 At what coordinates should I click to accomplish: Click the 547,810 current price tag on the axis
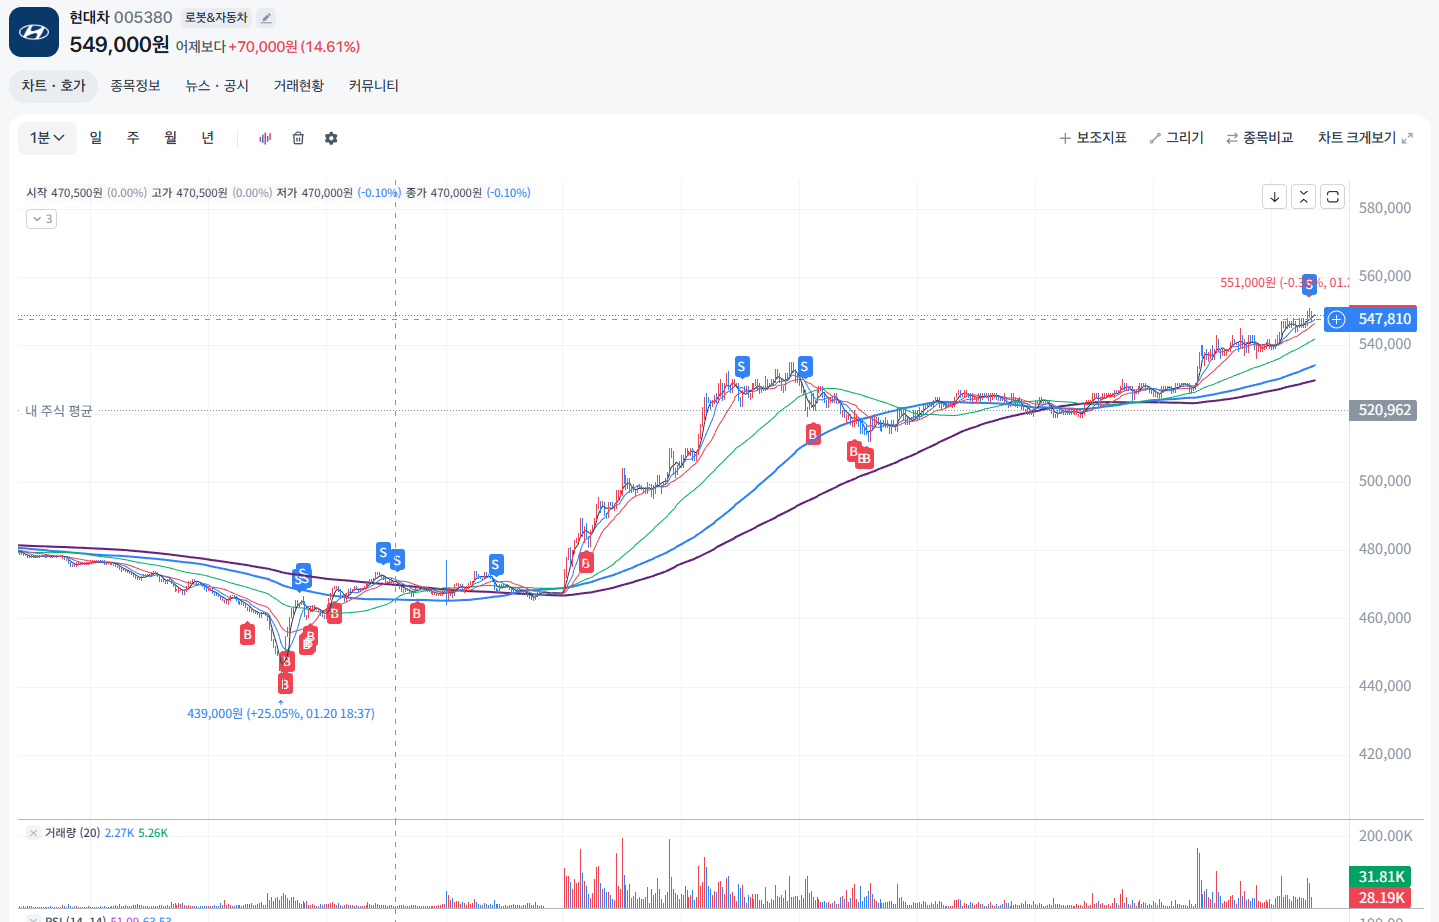(1385, 319)
